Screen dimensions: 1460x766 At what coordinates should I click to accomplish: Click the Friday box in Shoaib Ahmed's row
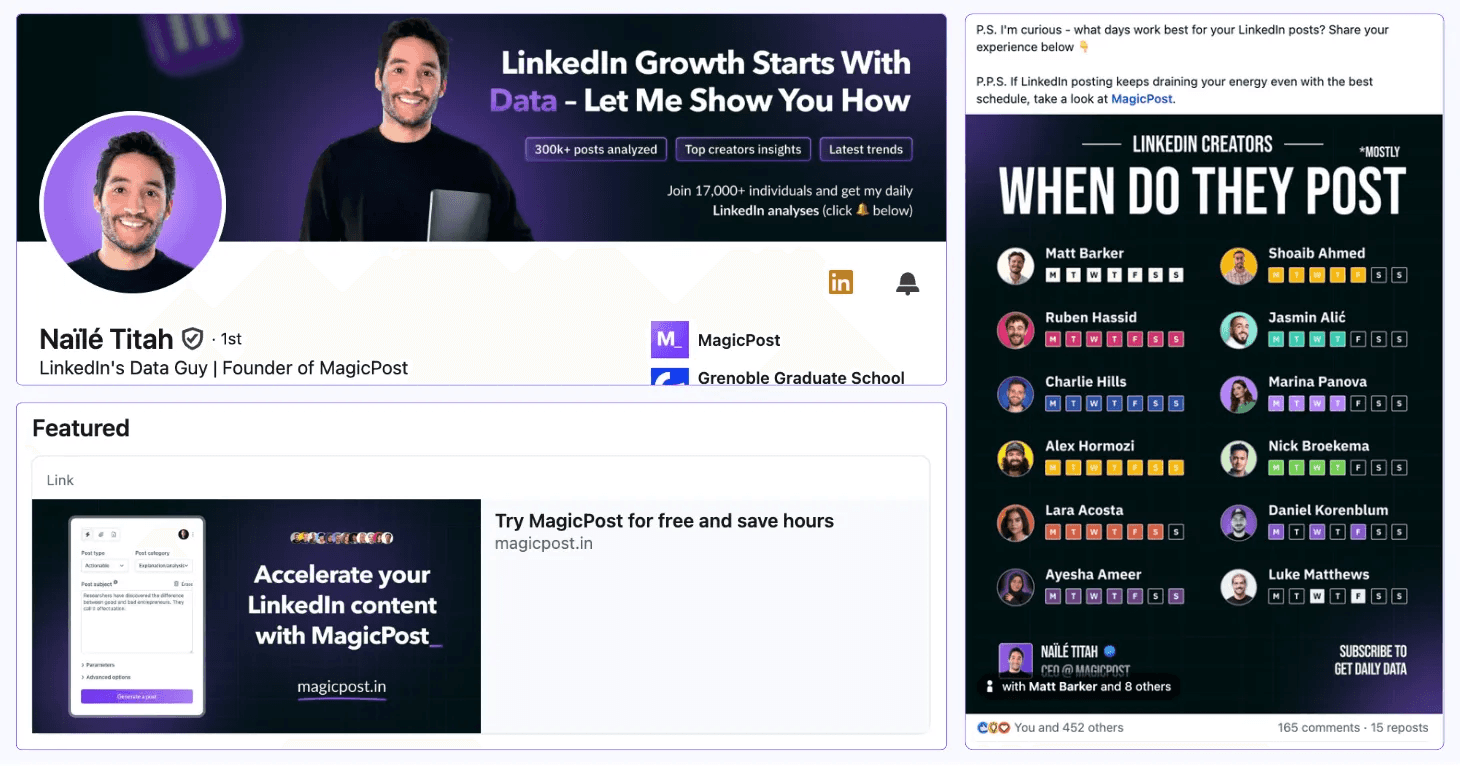1358,275
